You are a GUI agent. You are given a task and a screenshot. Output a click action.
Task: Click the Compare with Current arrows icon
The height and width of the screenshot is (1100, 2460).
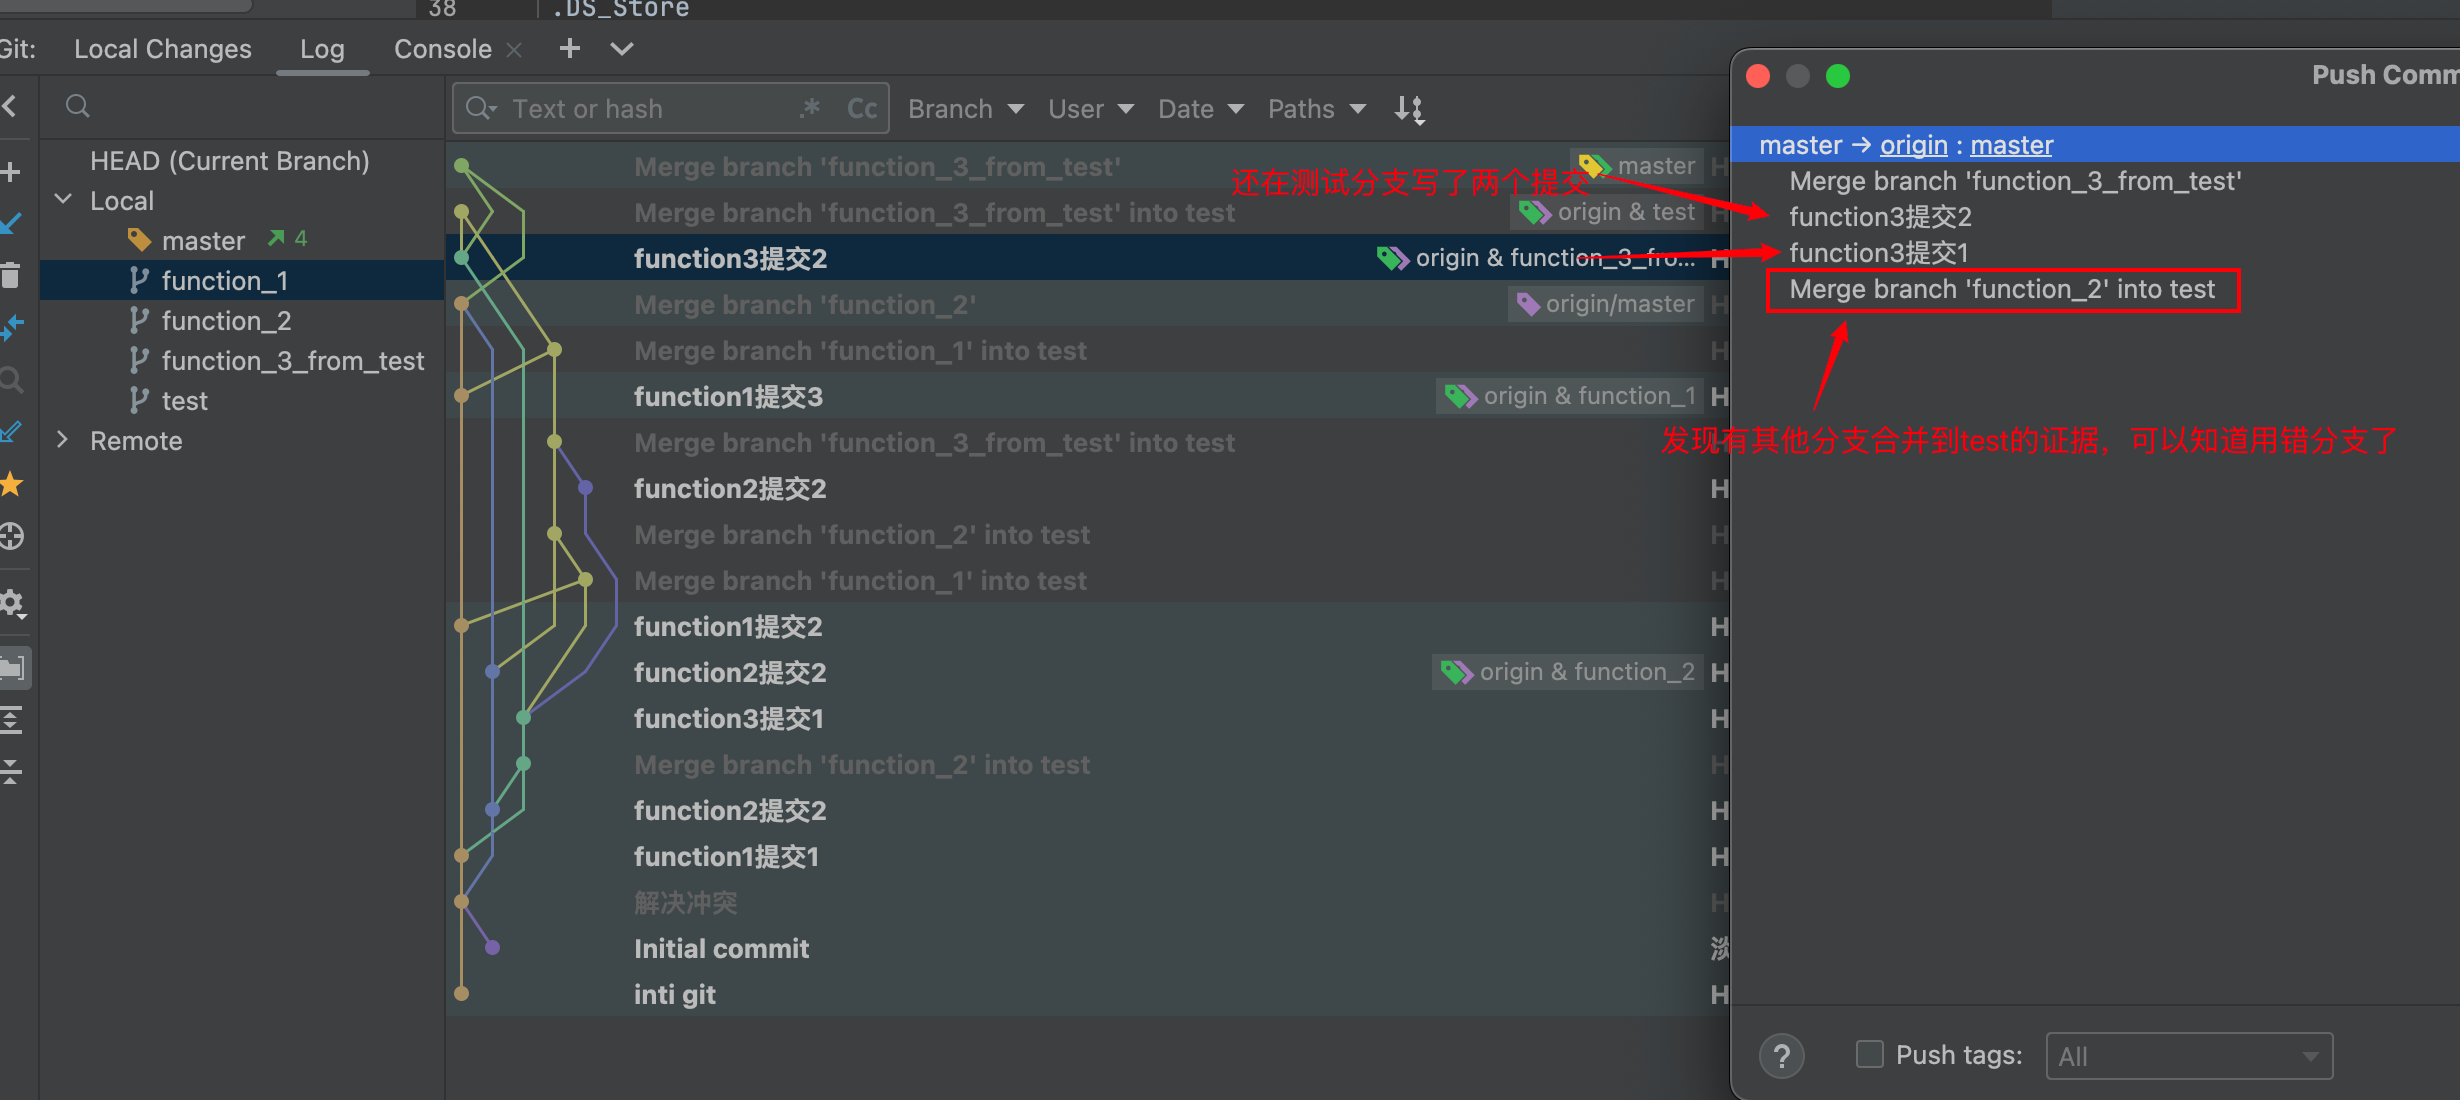click(11, 327)
